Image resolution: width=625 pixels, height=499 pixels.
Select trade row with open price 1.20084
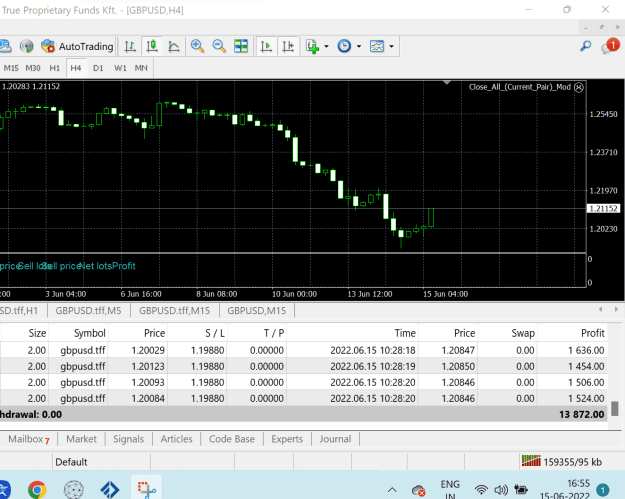304,398
